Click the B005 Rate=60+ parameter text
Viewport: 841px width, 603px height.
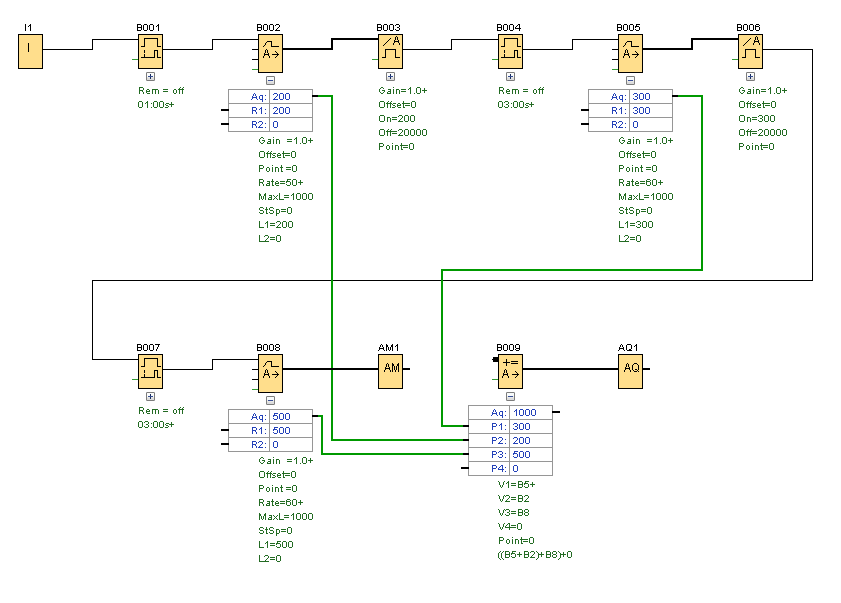[640, 182]
